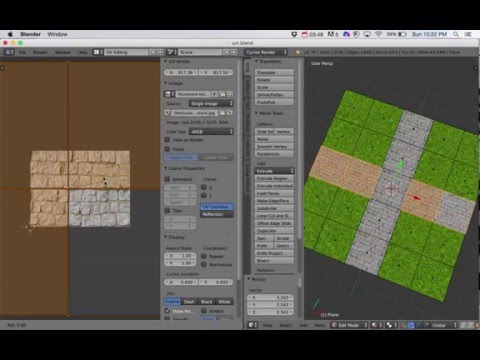Open the screen layout browse icon
The image size is (480, 360).
point(97,52)
